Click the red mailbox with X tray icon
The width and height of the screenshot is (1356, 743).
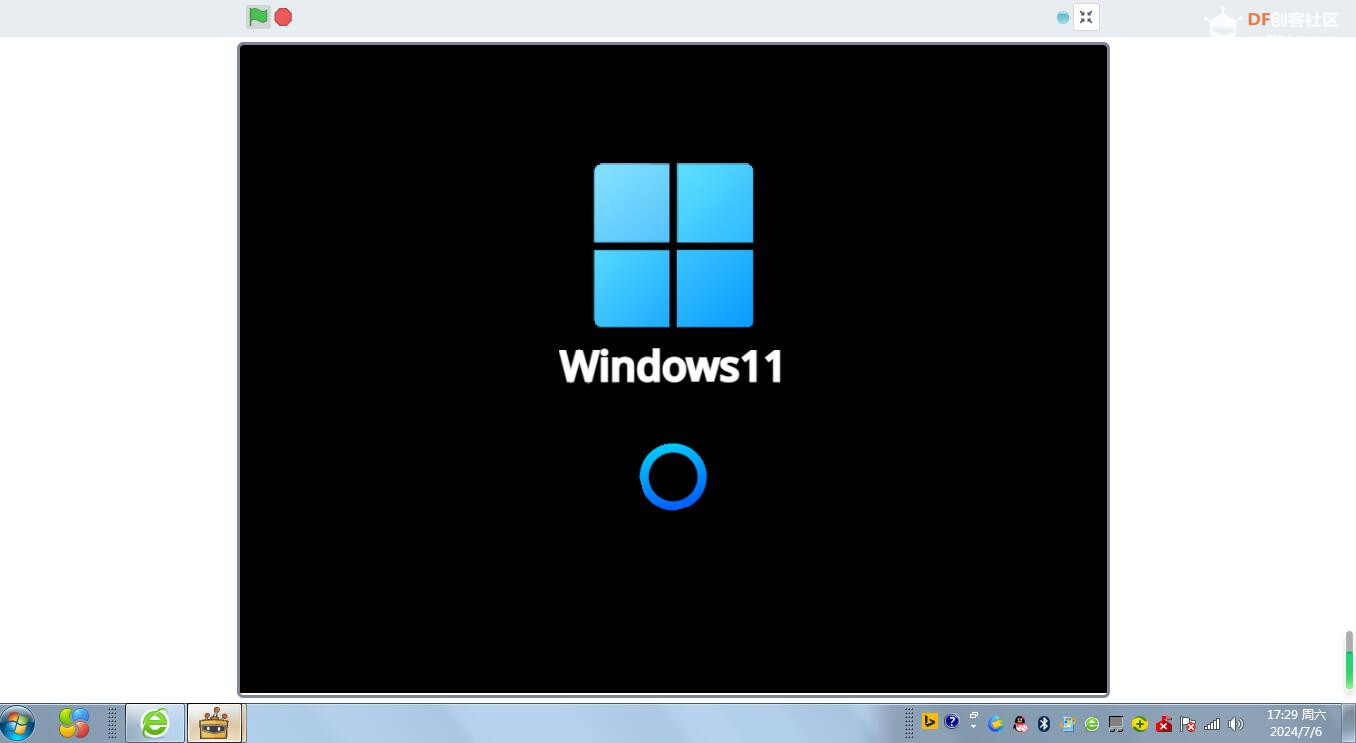coord(1164,724)
